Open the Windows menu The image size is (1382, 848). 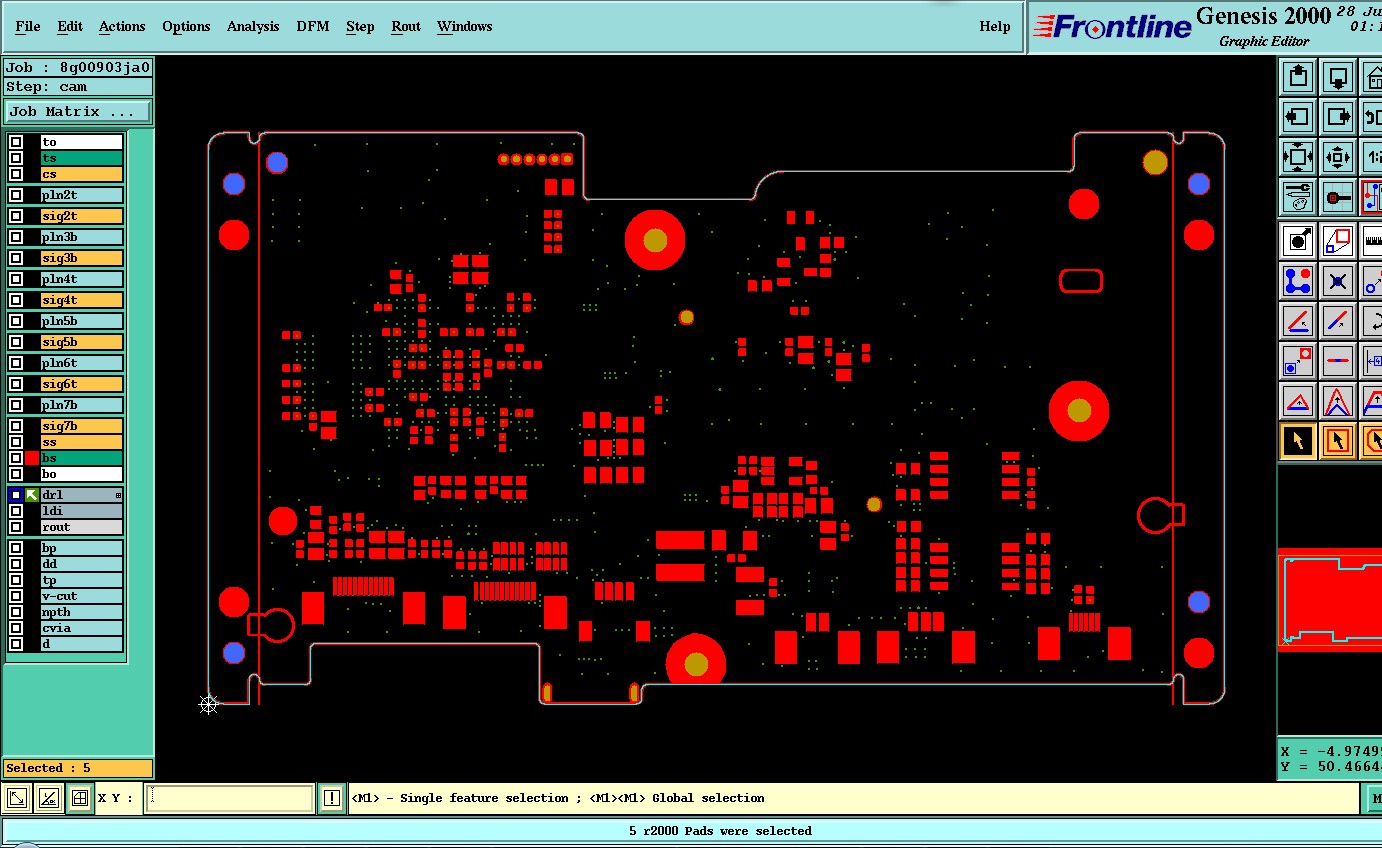(x=464, y=26)
